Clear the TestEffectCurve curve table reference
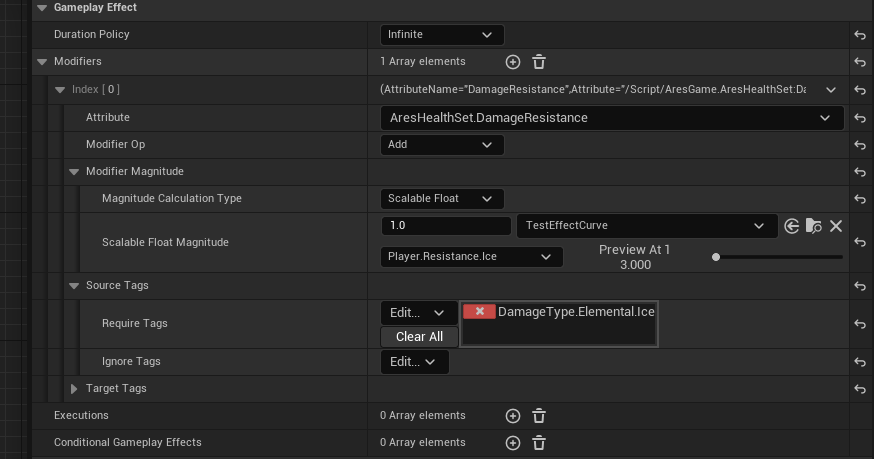The width and height of the screenshot is (874, 459). [x=836, y=226]
